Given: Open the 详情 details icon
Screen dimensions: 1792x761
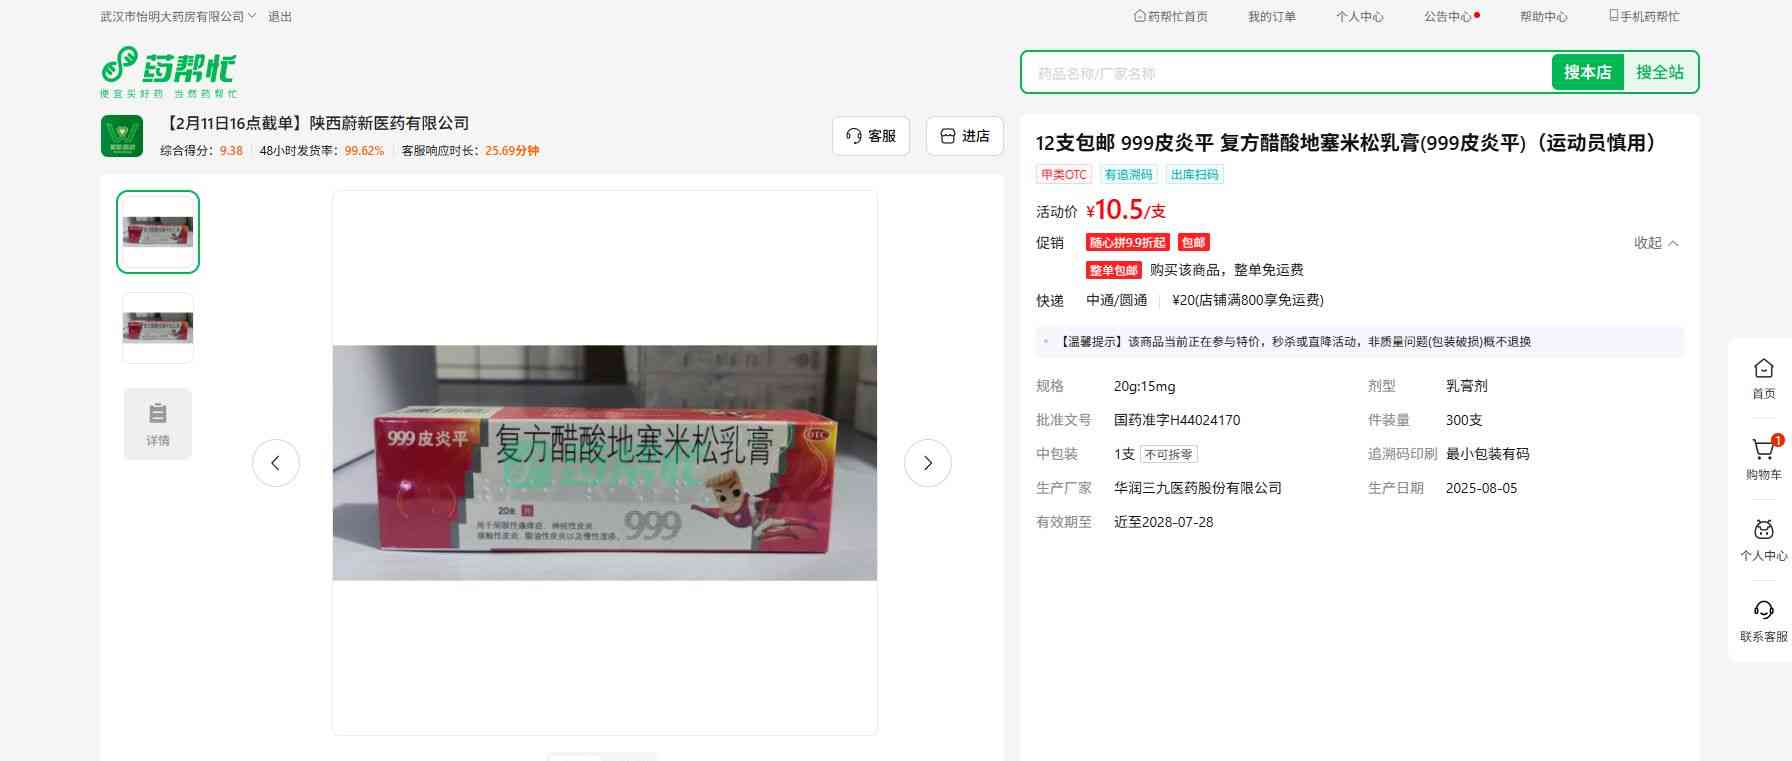Looking at the screenshot, I should [x=158, y=423].
